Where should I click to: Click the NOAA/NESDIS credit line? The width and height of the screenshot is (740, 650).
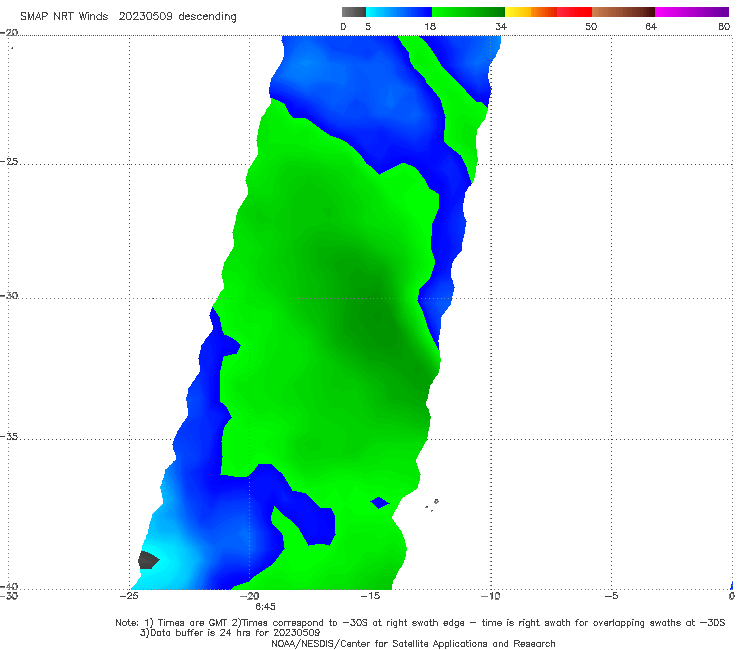[413, 643]
